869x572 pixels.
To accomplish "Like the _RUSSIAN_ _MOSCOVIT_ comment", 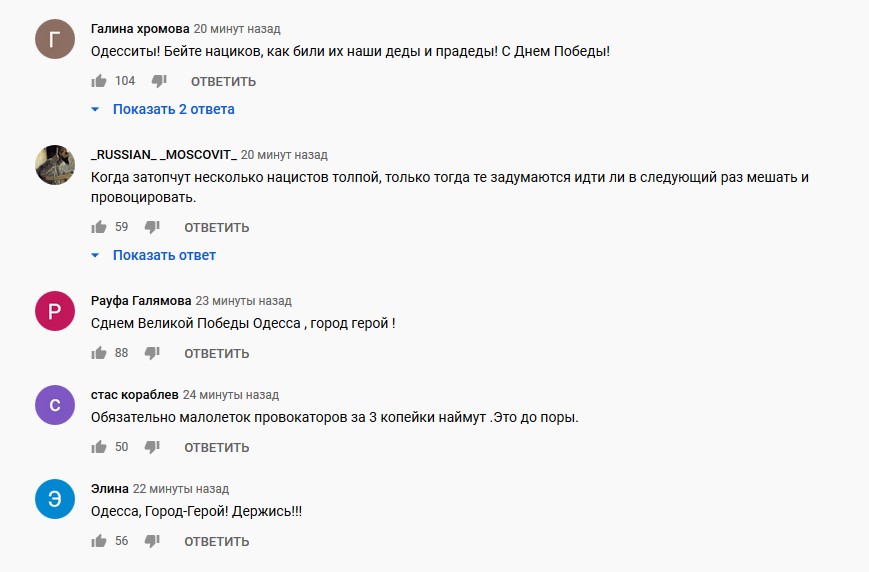I will pyautogui.click(x=99, y=227).
